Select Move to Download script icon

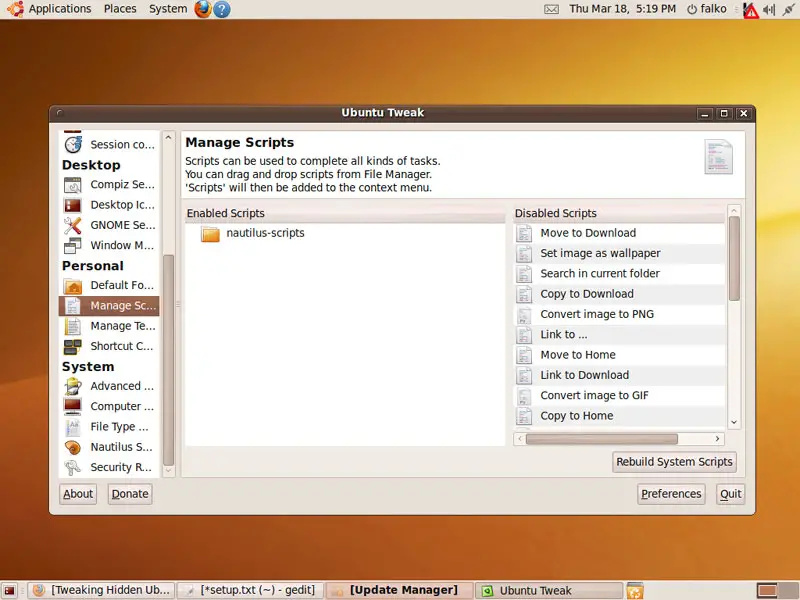(x=524, y=233)
